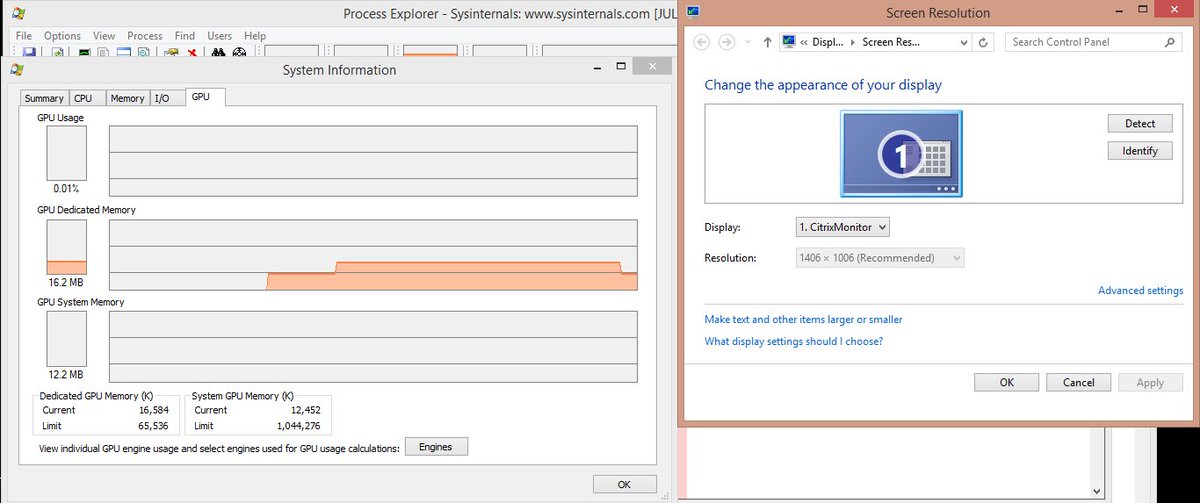
Task: Go forward in Screen Resolution window
Action: click(727, 42)
